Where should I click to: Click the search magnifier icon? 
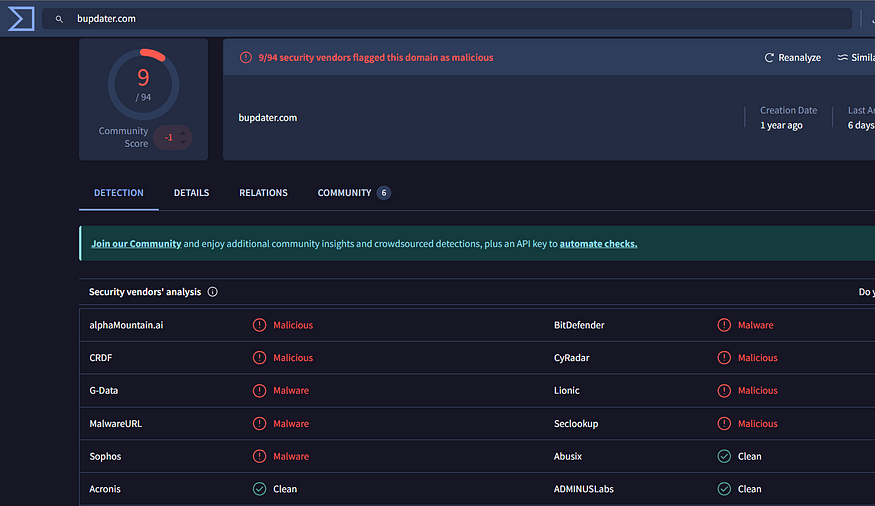59,19
